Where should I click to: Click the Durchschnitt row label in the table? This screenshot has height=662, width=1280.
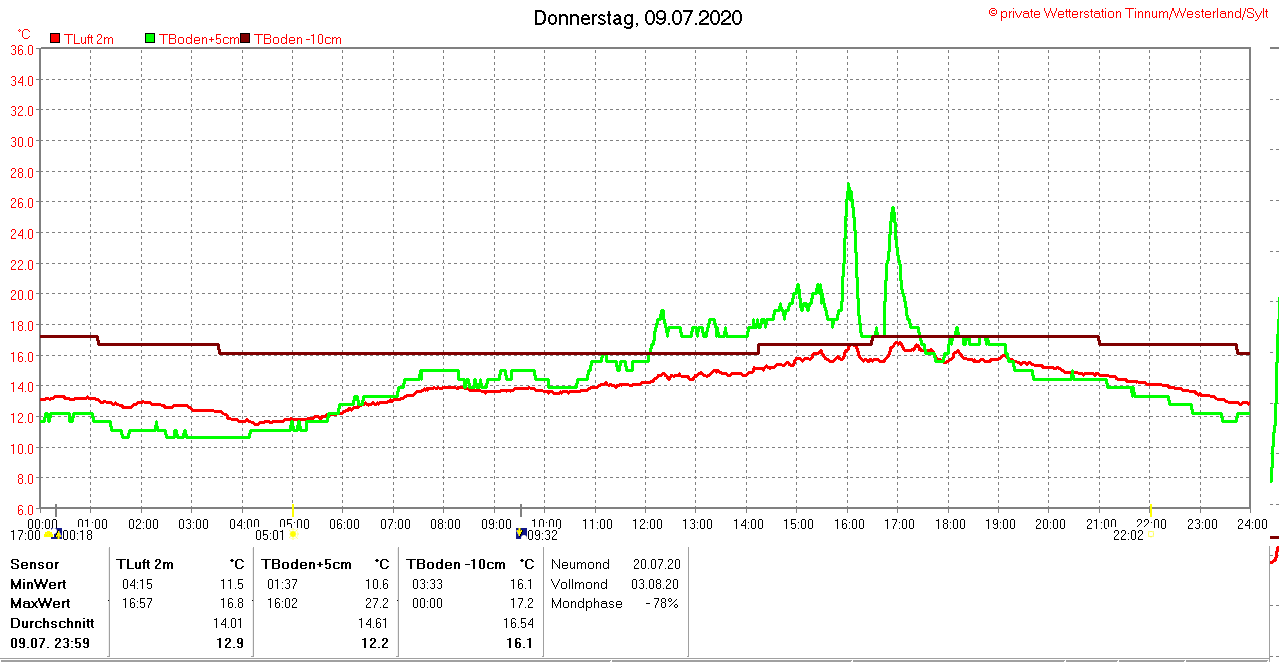[52, 623]
